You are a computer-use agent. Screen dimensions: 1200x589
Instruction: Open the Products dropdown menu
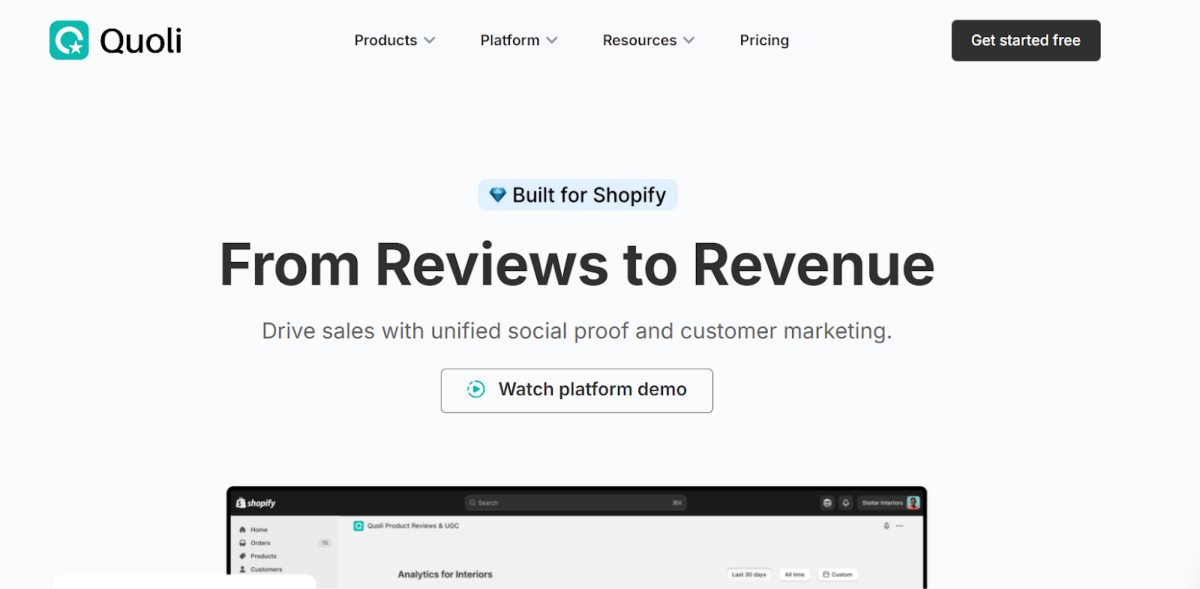coord(395,40)
